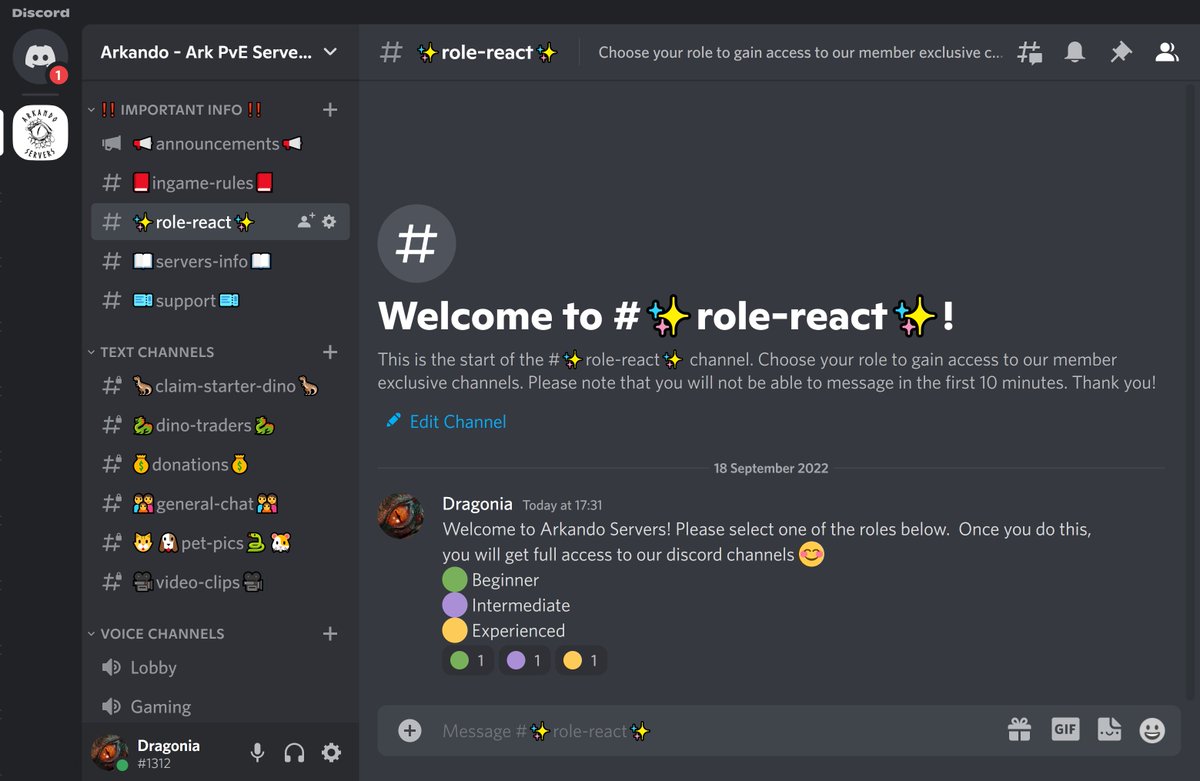The image size is (1200, 781).
Task: Toggle headphones deafen
Action: pos(294,753)
